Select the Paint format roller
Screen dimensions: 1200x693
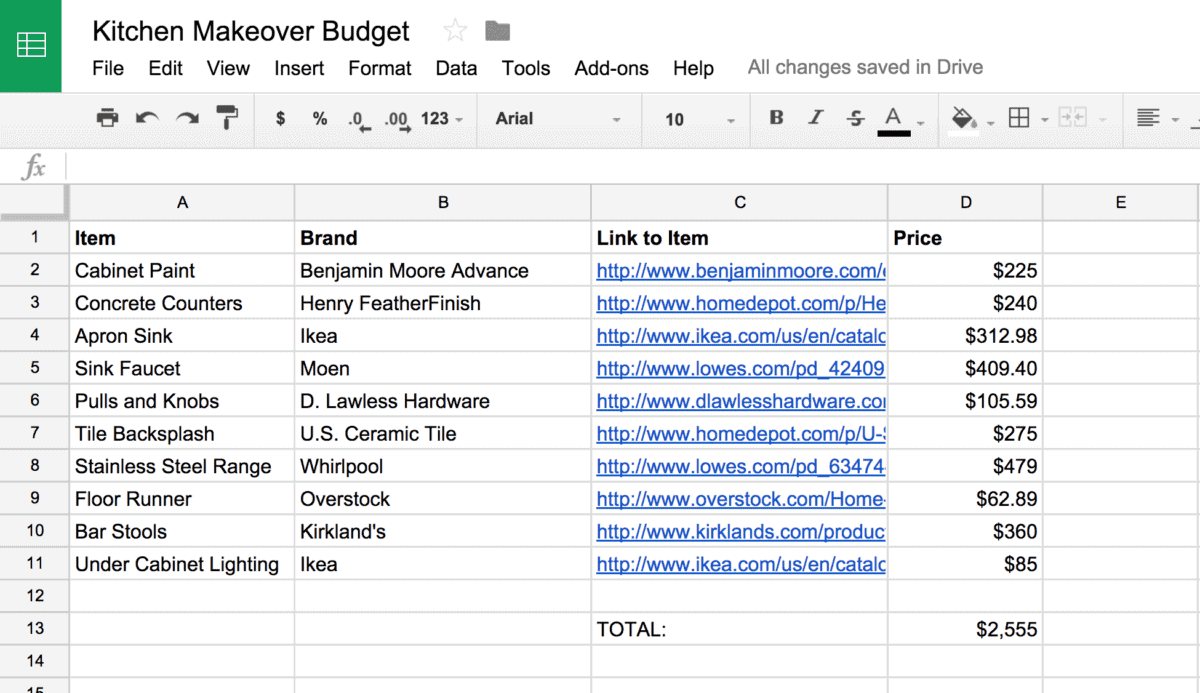pos(228,118)
